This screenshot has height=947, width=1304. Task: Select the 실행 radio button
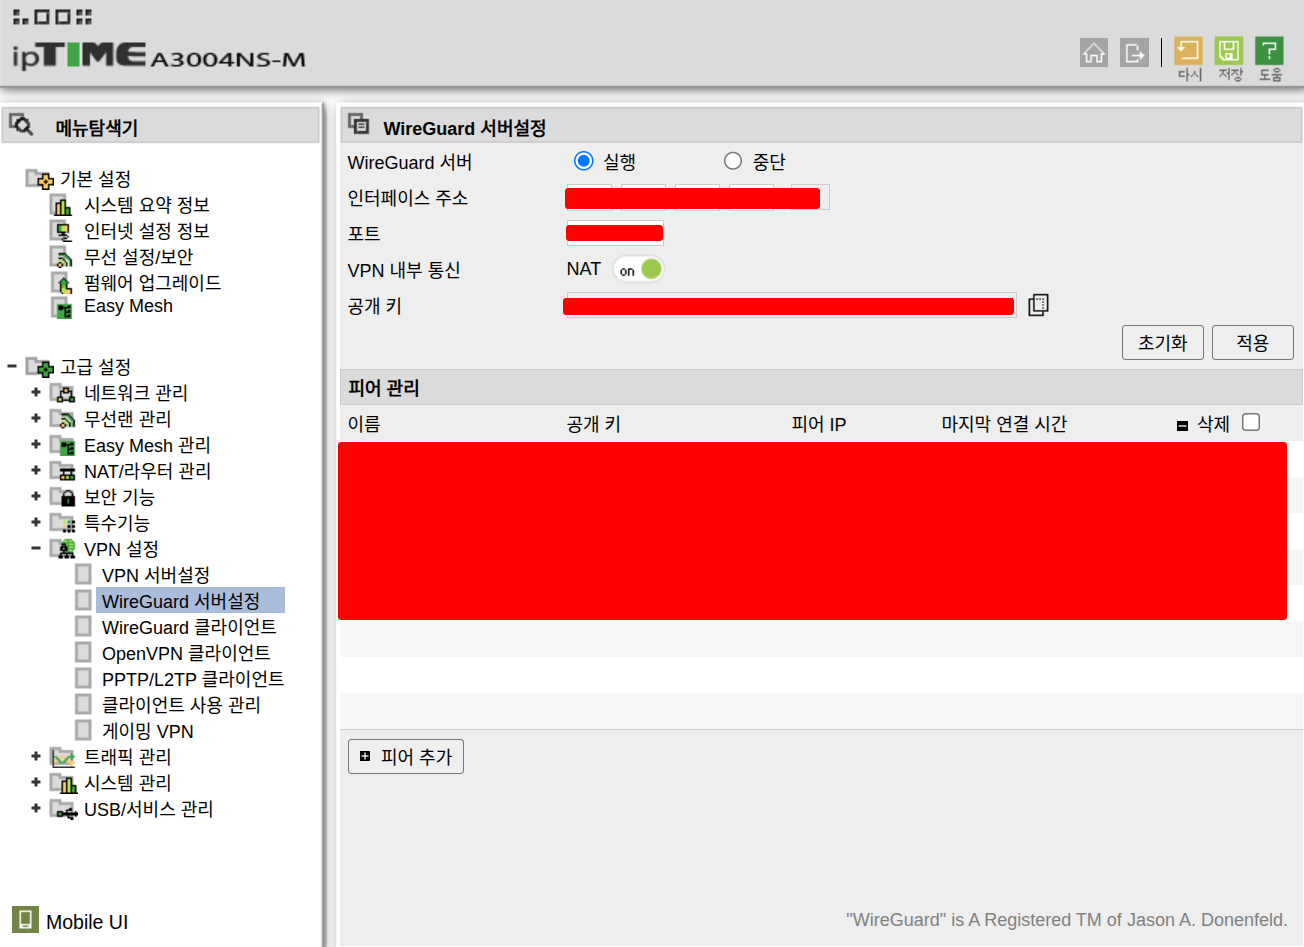click(x=584, y=161)
